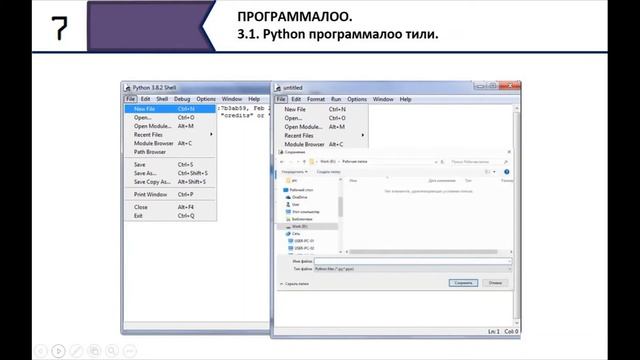Choose Save in Shell File menu

170,164
